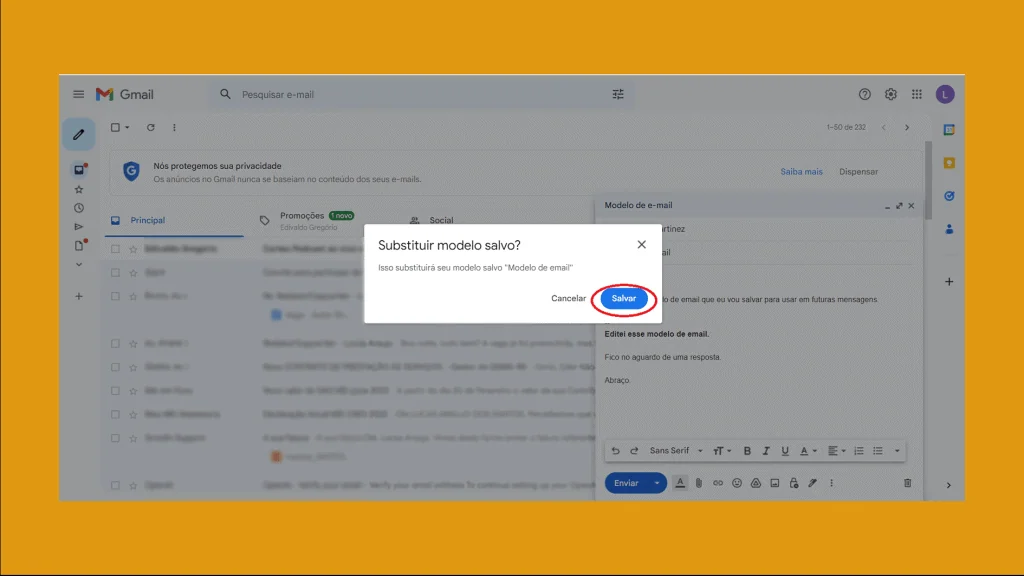Apply bold formatting to the text
1024x576 pixels.
(x=747, y=450)
